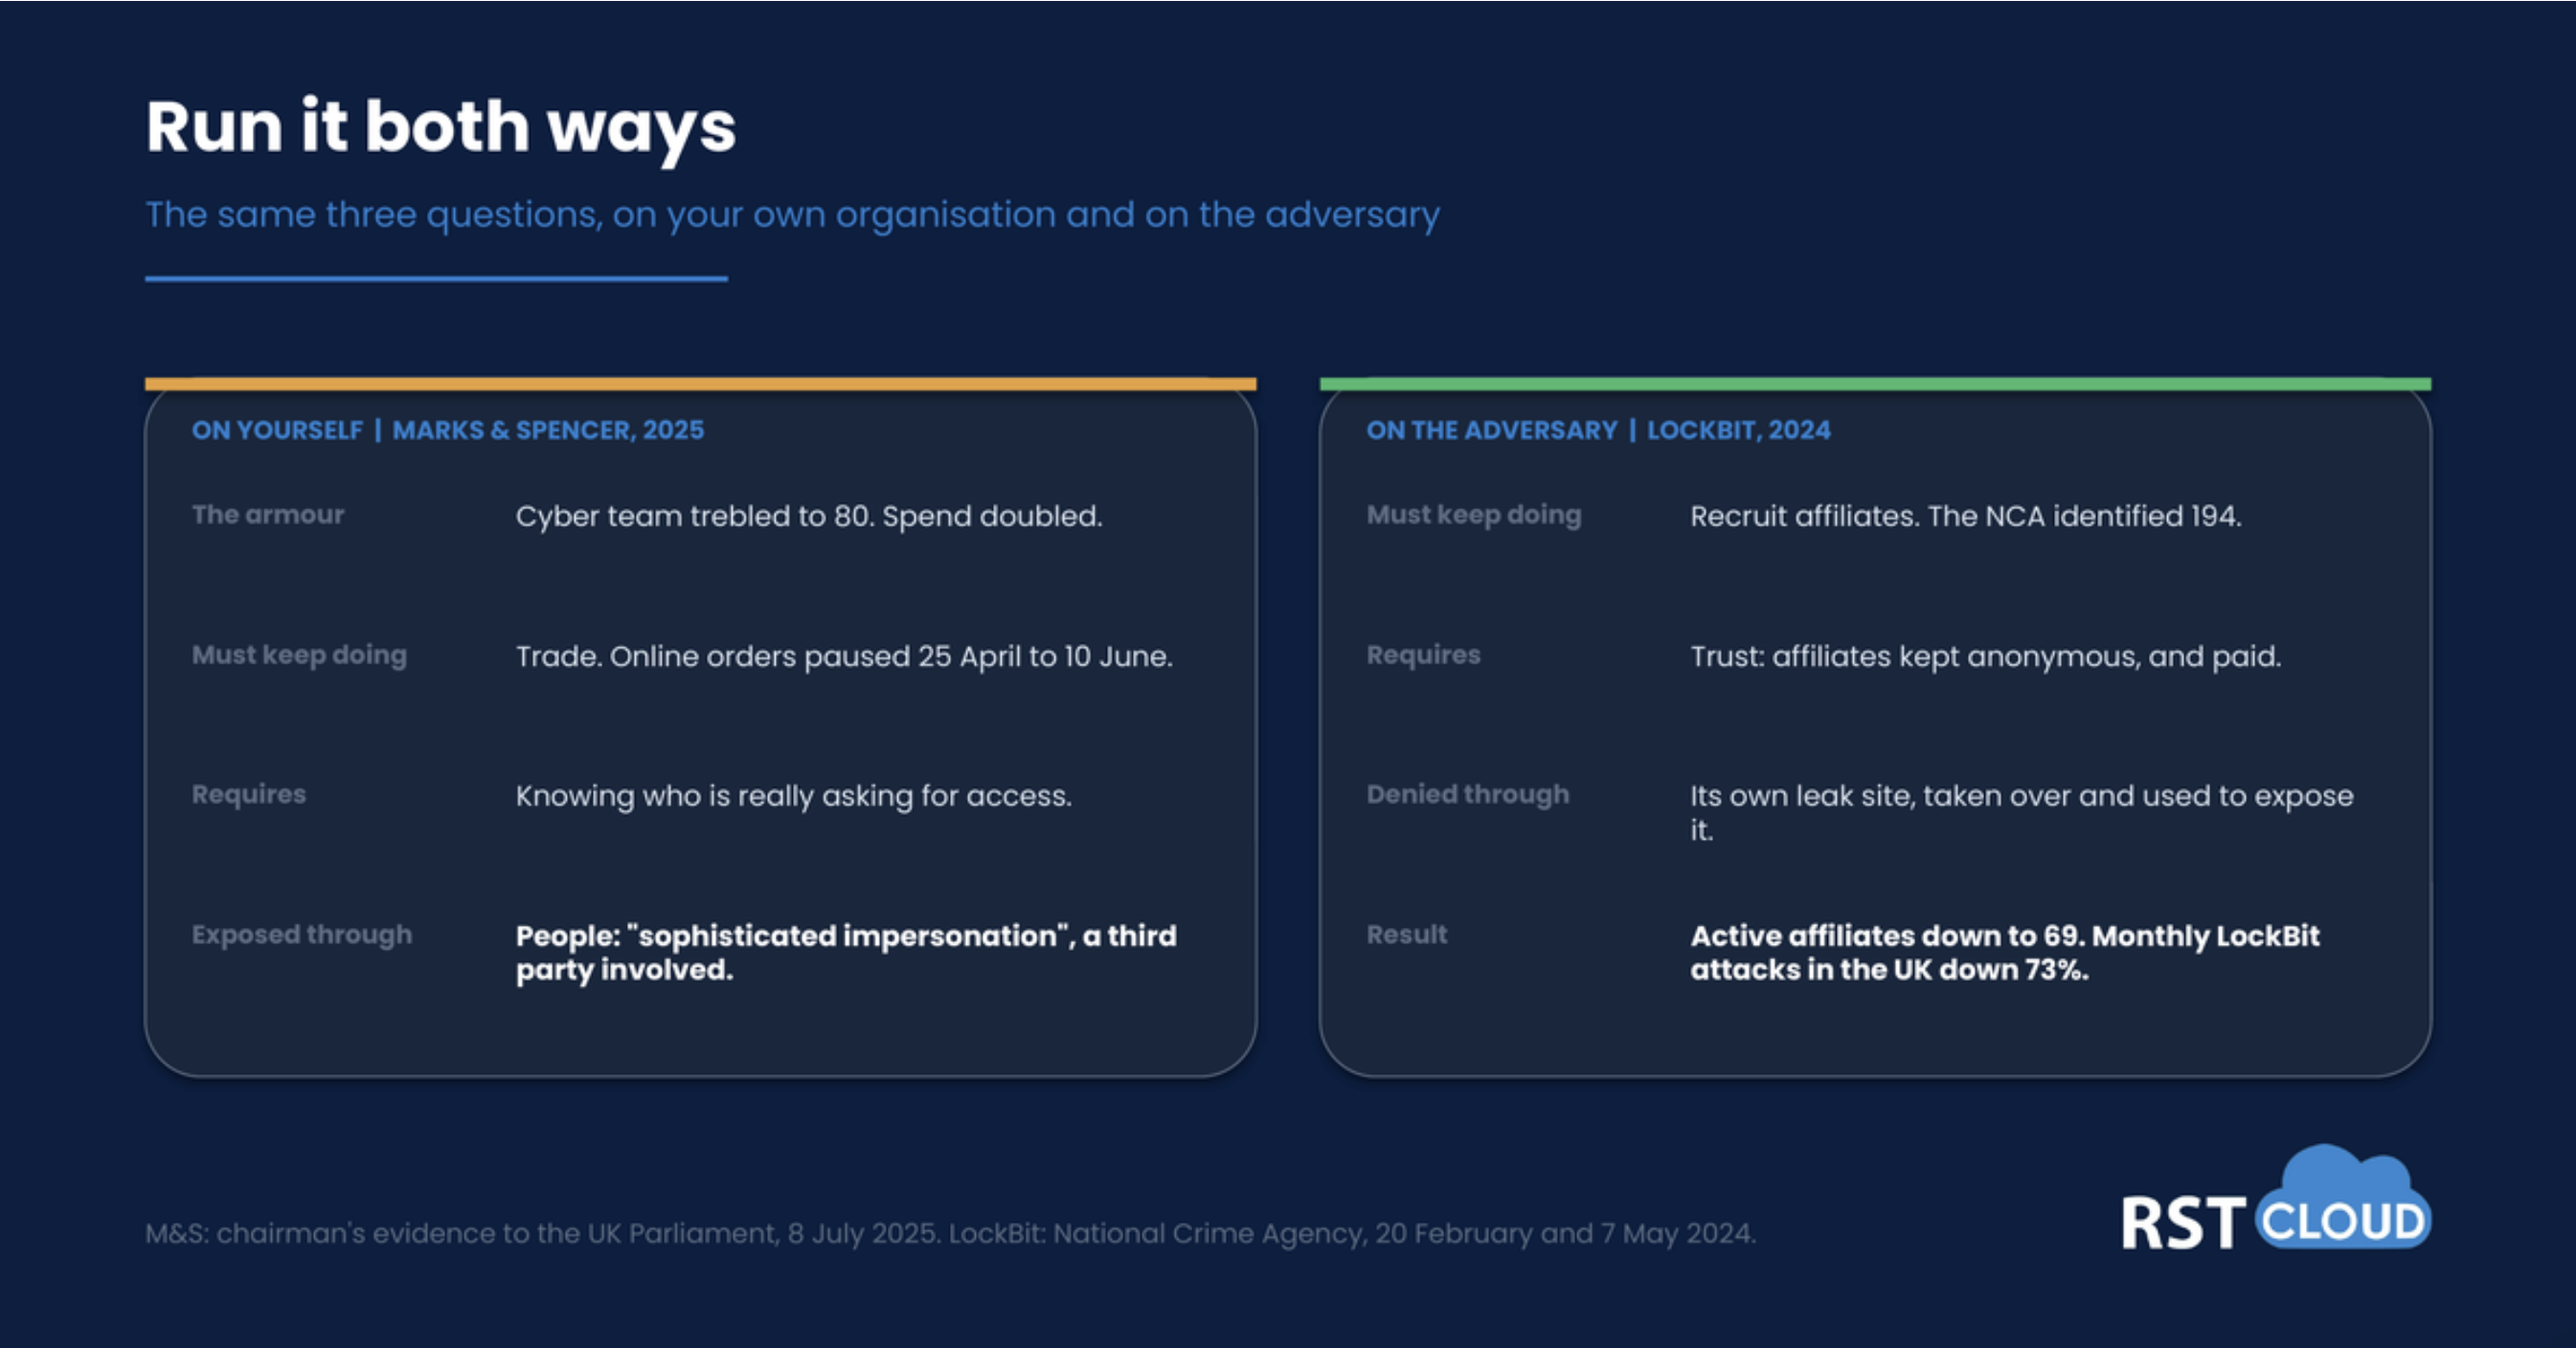Click 'Must keep doing' in Marks & Spencer card
2576x1348 pixels.
pos(299,655)
